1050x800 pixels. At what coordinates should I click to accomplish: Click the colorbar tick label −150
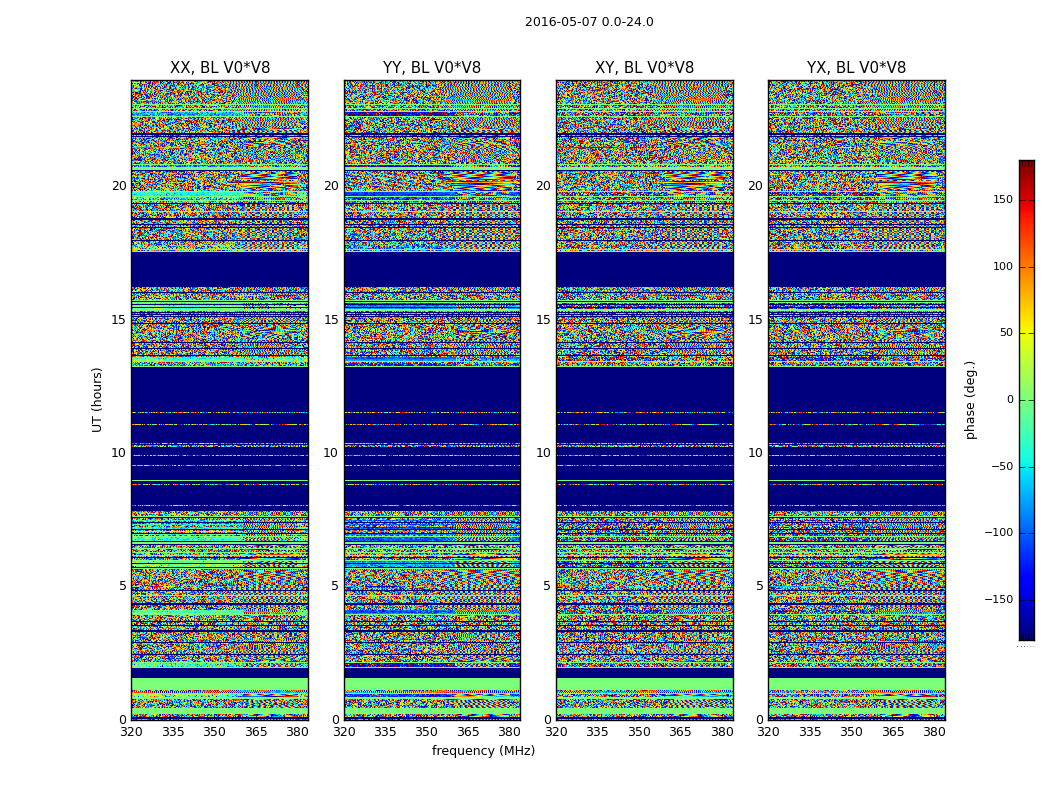click(999, 600)
